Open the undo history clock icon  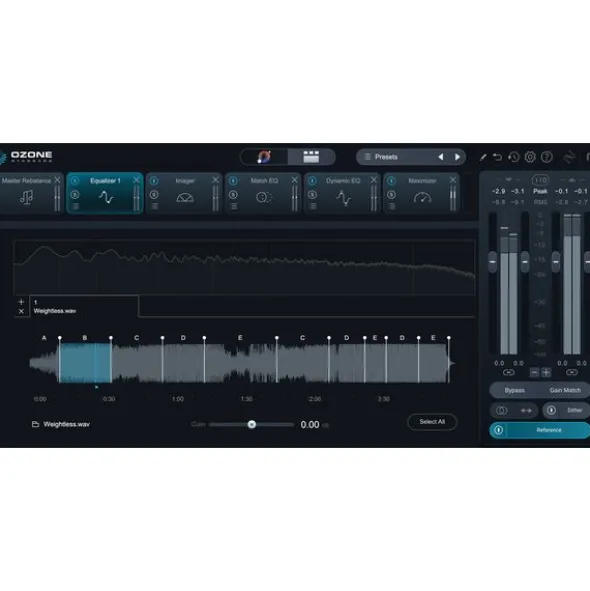coord(513,157)
